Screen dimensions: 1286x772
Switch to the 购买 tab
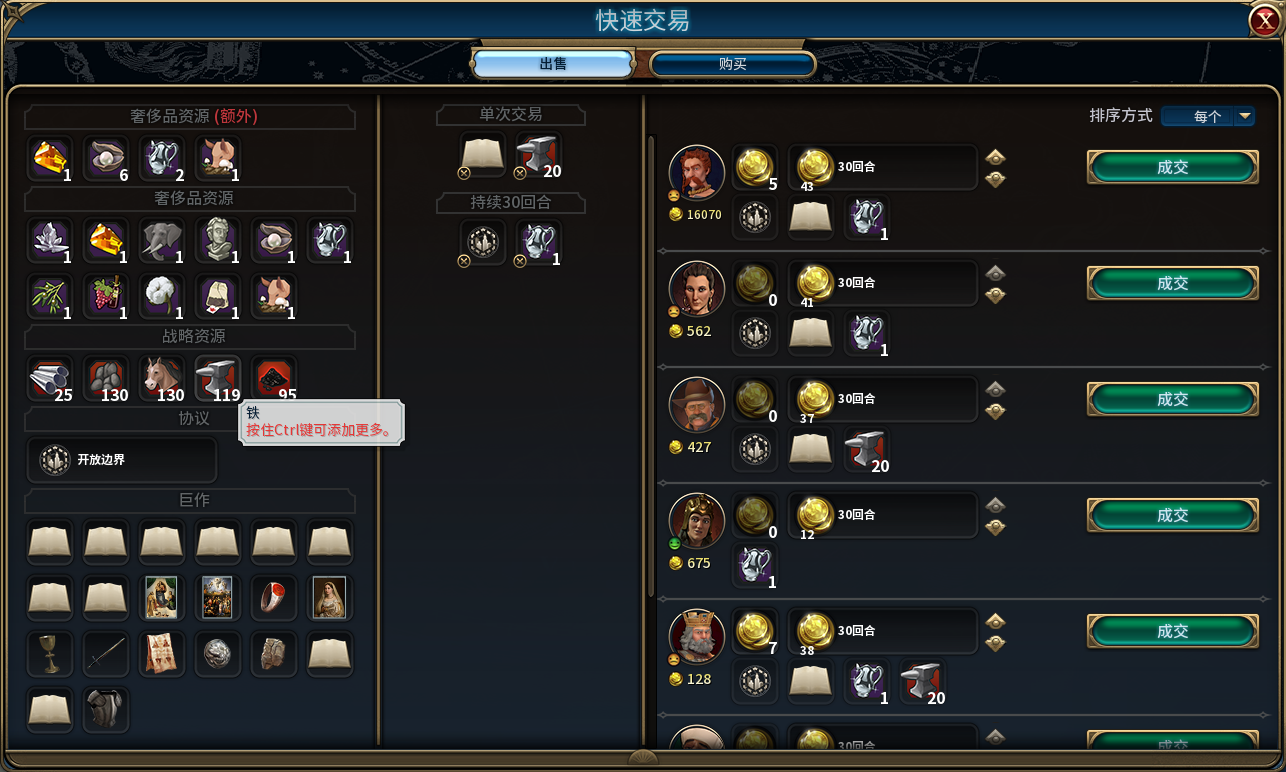click(733, 64)
